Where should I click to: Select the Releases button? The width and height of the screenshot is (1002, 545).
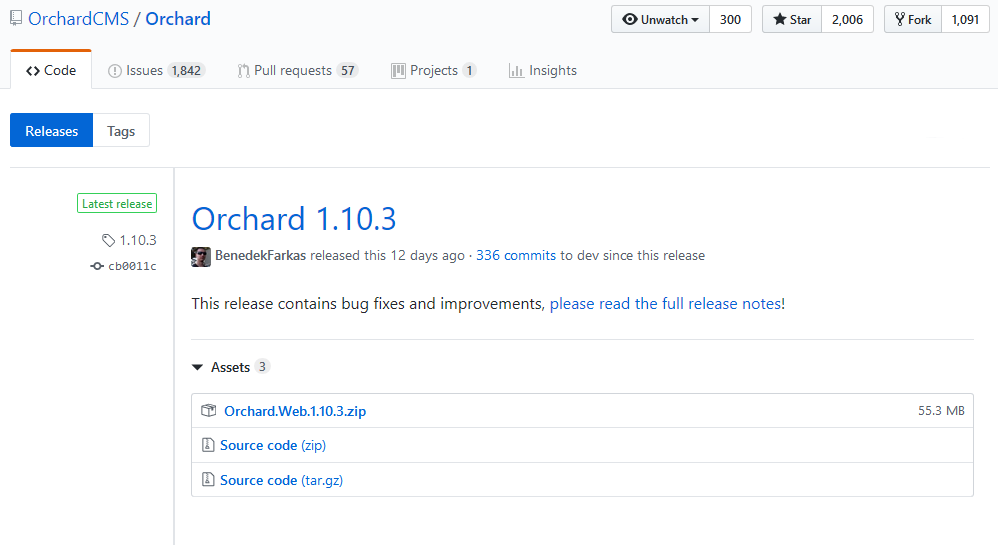pos(52,130)
